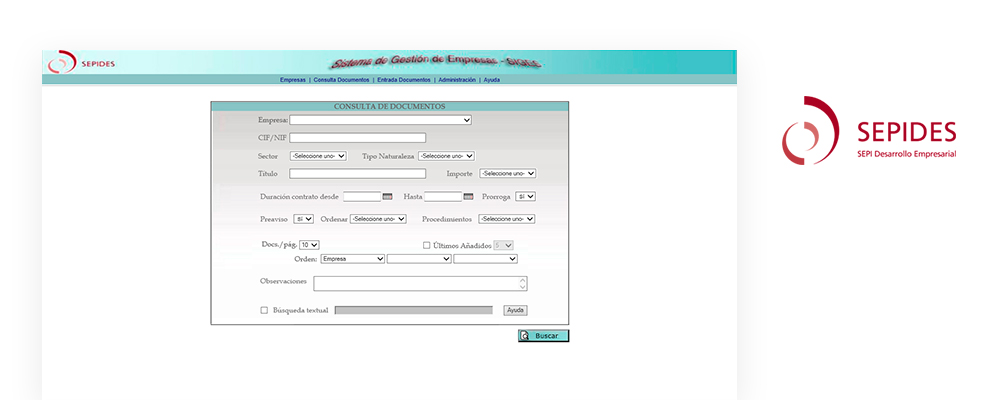
Task: Click the Título text field
Action: coord(357,174)
